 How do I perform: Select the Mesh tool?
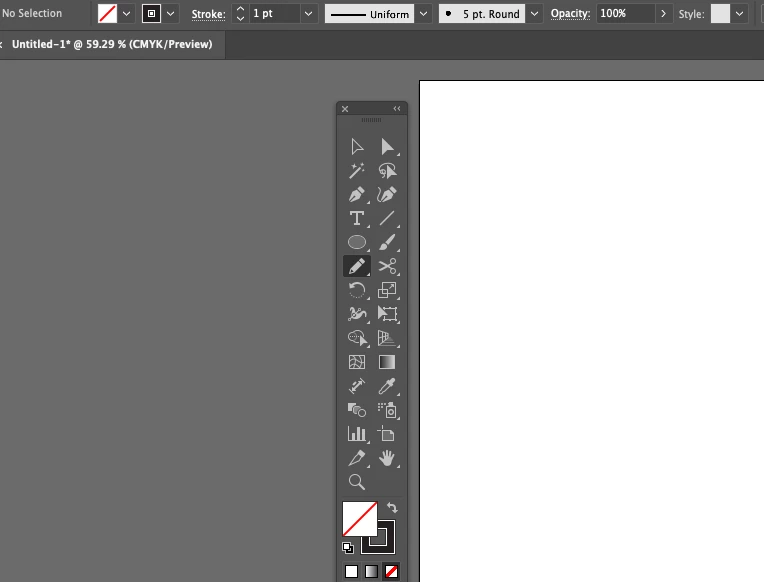[357, 362]
